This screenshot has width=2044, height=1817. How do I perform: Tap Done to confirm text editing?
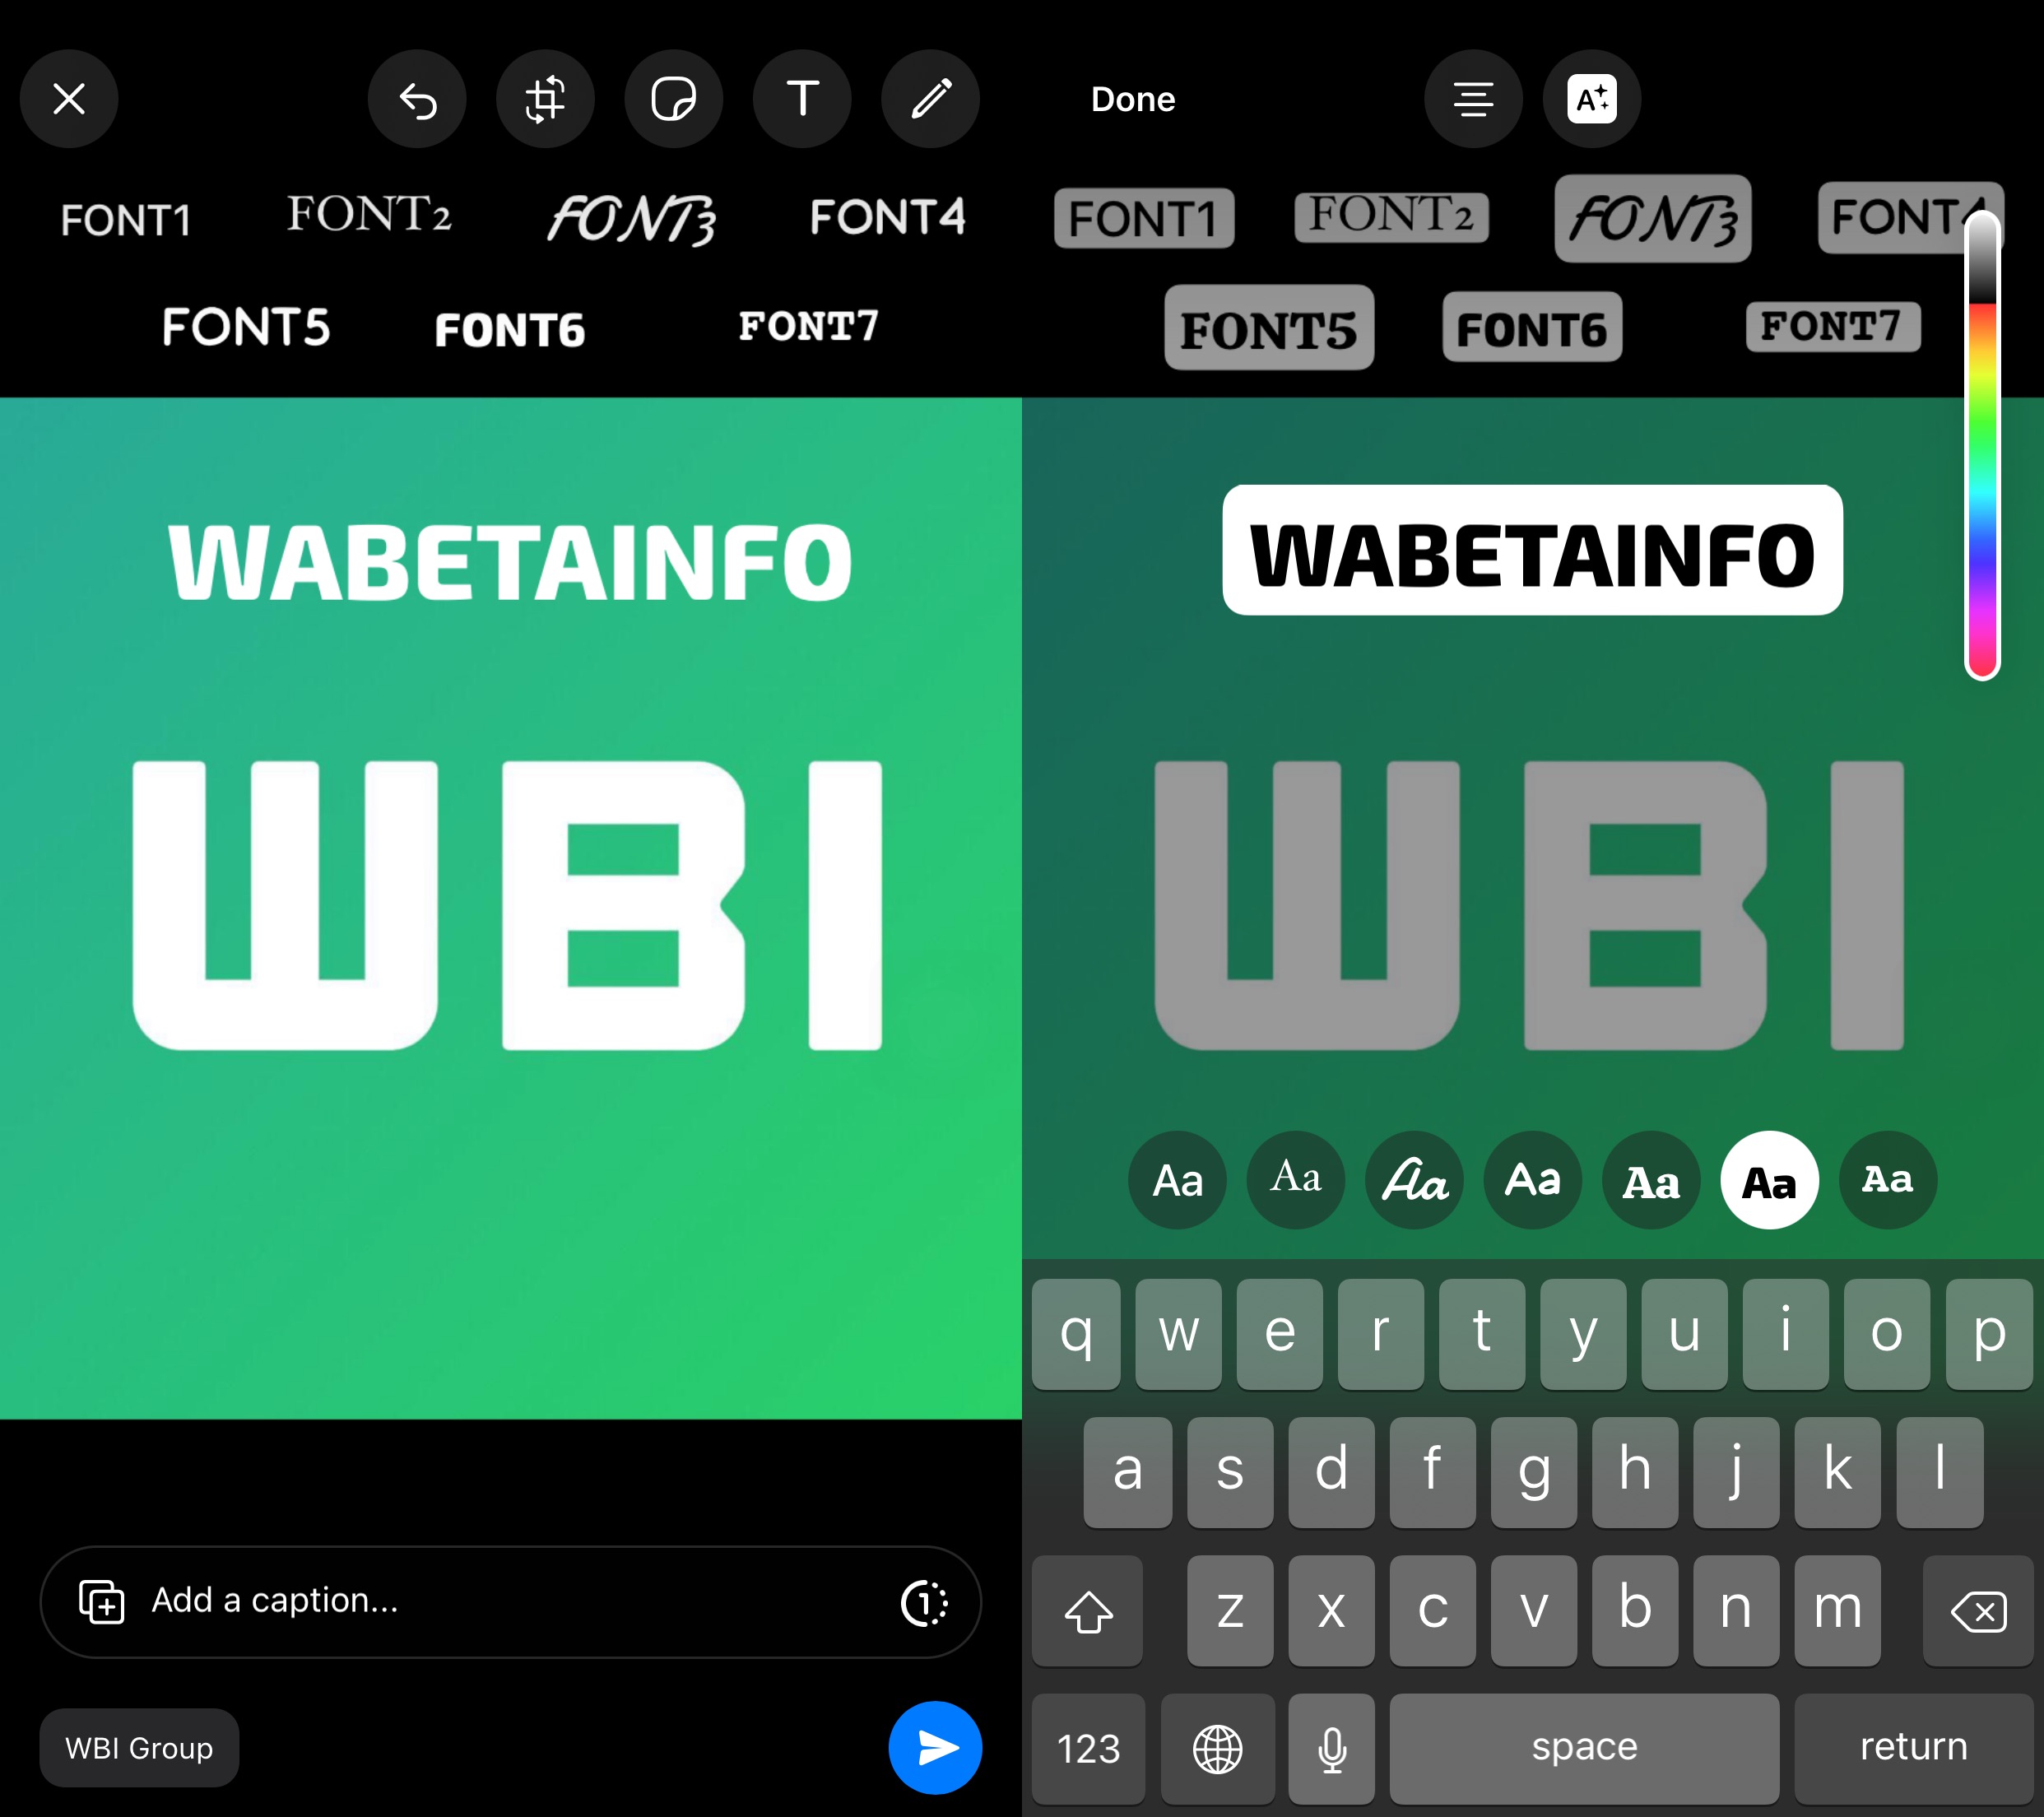(x=1134, y=96)
